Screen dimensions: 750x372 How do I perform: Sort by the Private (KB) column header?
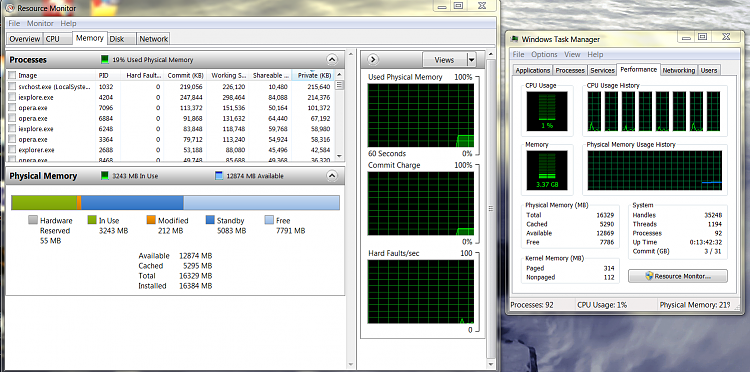313,75
